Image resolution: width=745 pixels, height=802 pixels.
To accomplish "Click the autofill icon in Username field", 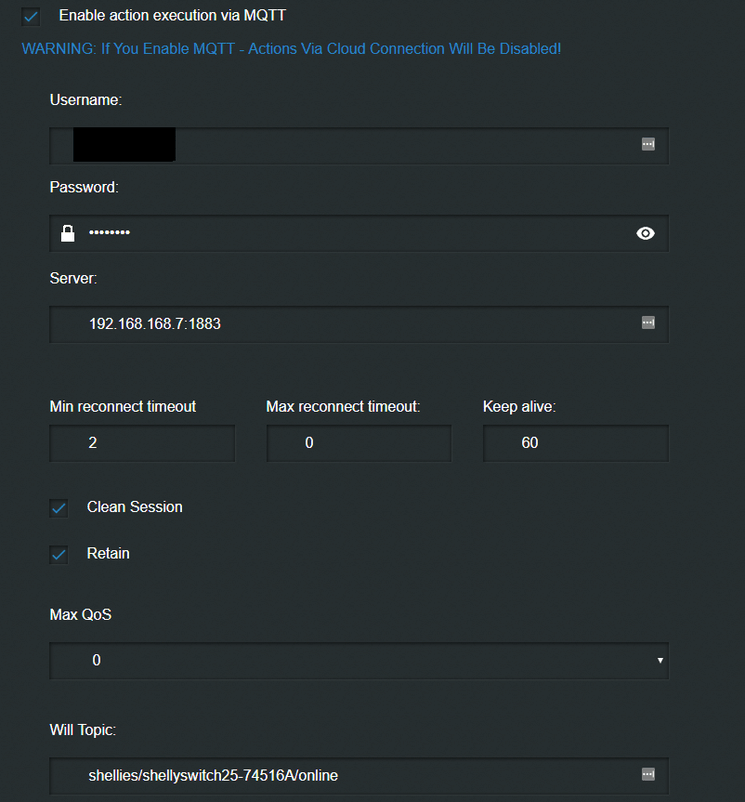I will coord(648,144).
